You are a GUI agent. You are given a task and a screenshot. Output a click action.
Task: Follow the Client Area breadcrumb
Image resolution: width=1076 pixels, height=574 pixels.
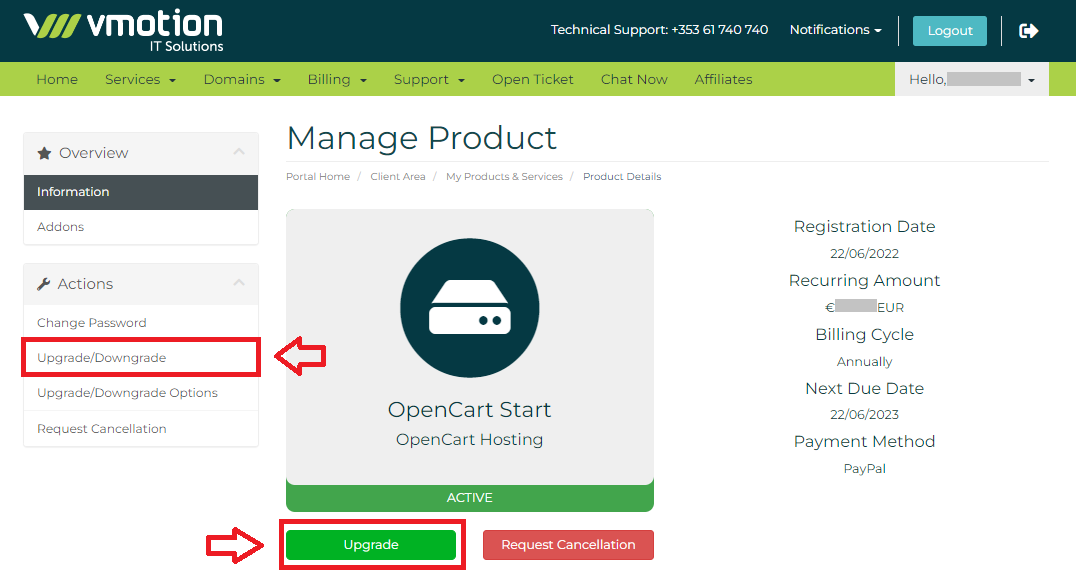pyautogui.click(x=398, y=176)
